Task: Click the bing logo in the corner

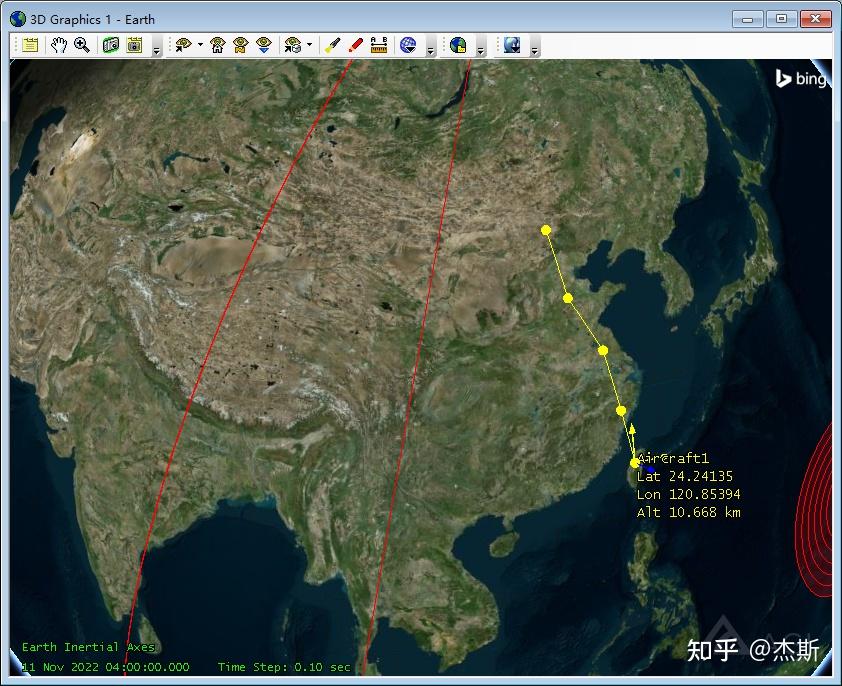Action: click(801, 79)
